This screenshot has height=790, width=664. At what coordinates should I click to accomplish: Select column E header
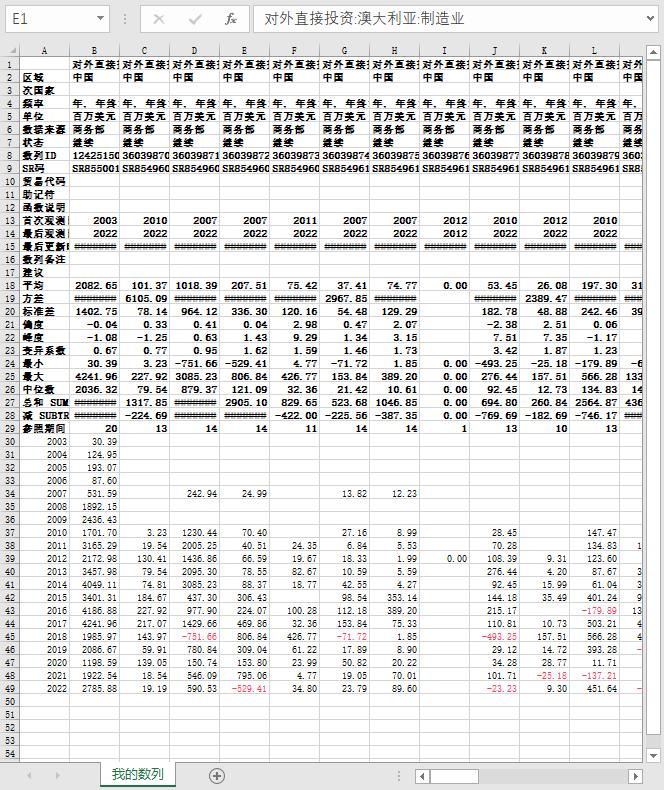(x=244, y=50)
